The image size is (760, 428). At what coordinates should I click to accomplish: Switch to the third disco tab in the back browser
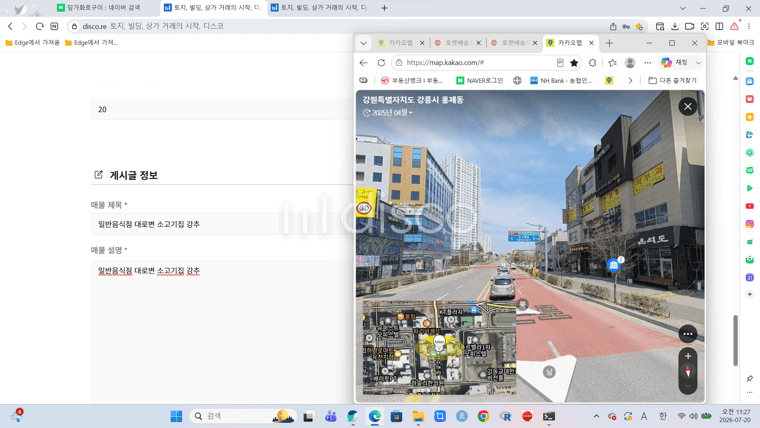point(320,8)
